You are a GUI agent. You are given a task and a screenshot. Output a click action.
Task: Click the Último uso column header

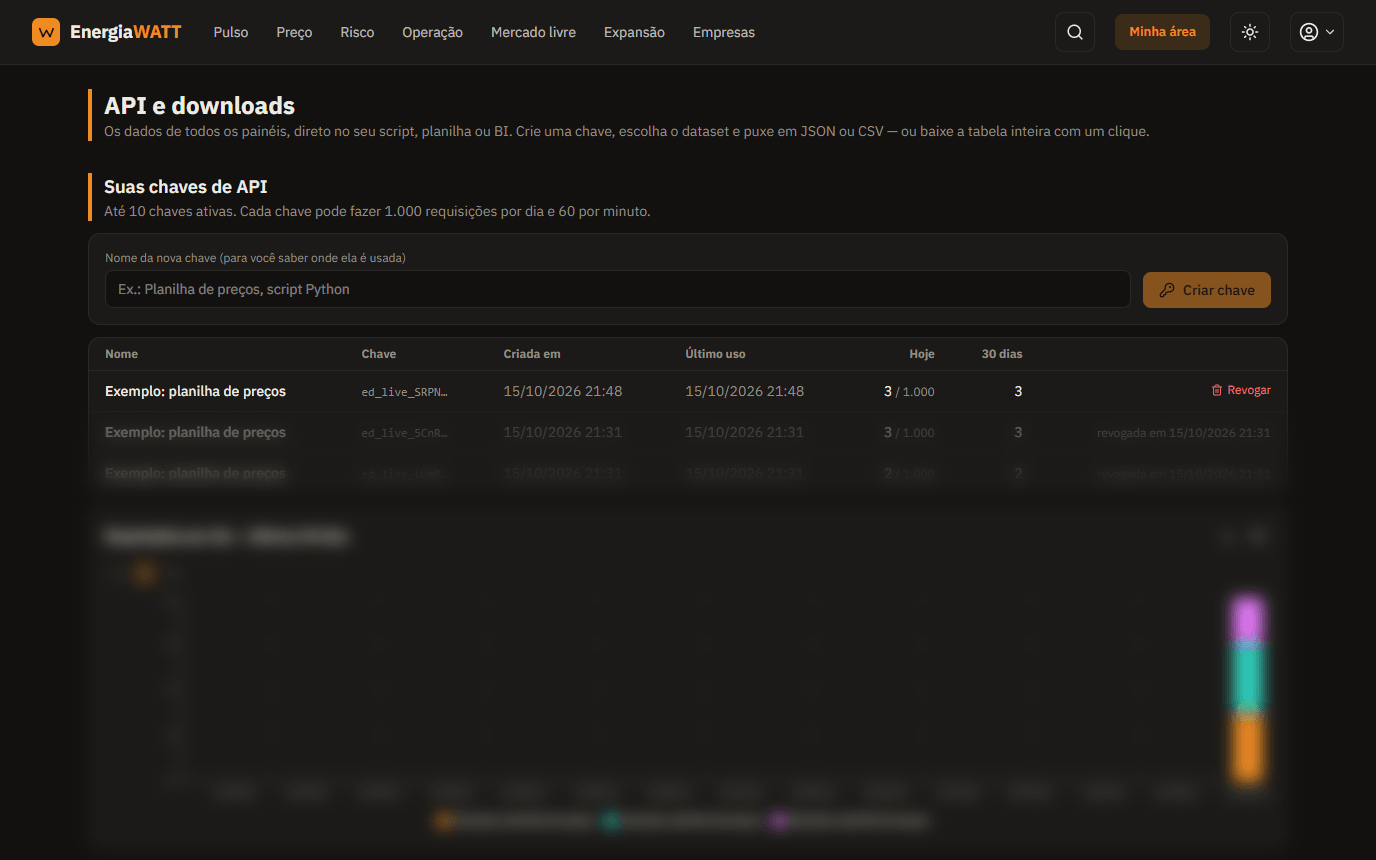click(x=715, y=354)
